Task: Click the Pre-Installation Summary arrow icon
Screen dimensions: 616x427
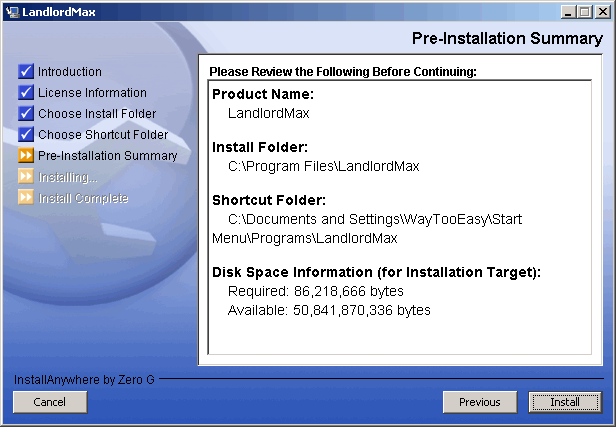Action: coord(26,155)
